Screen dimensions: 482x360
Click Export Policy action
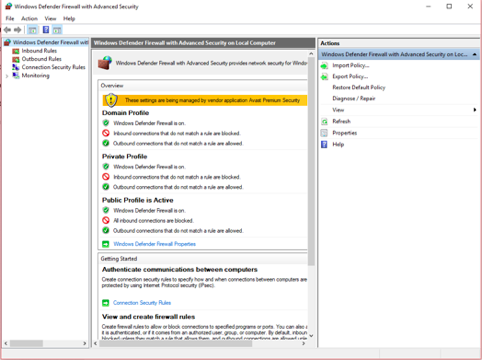pyautogui.click(x=350, y=76)
